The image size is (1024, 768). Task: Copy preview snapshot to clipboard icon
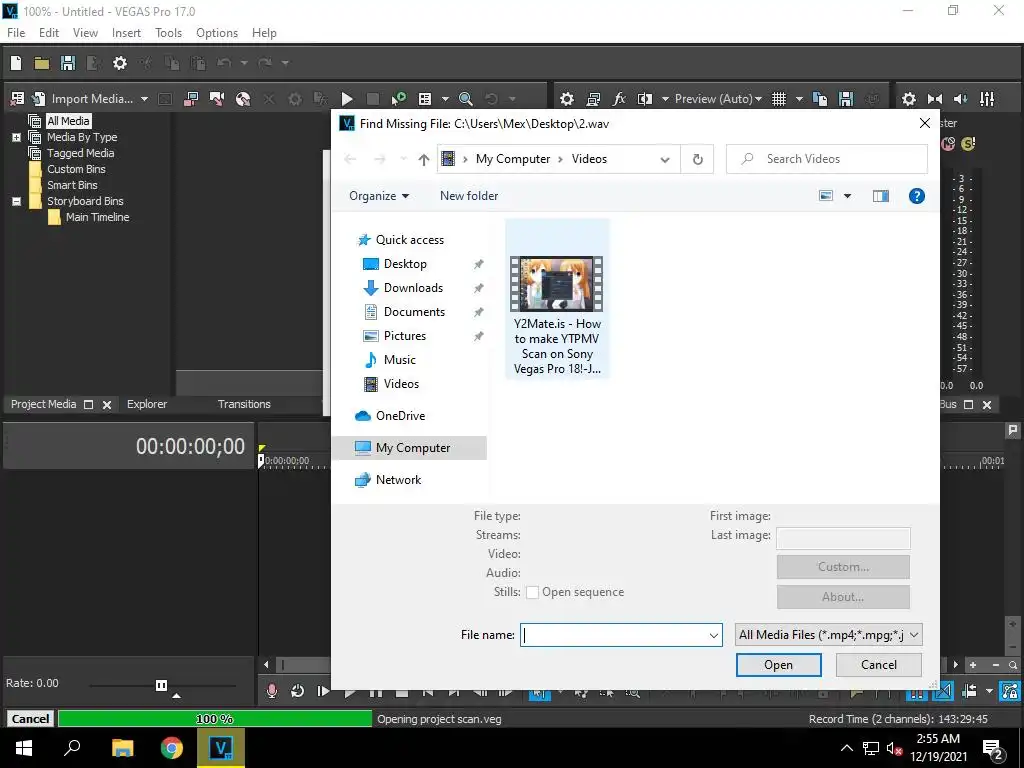click(x=820, y=99)
